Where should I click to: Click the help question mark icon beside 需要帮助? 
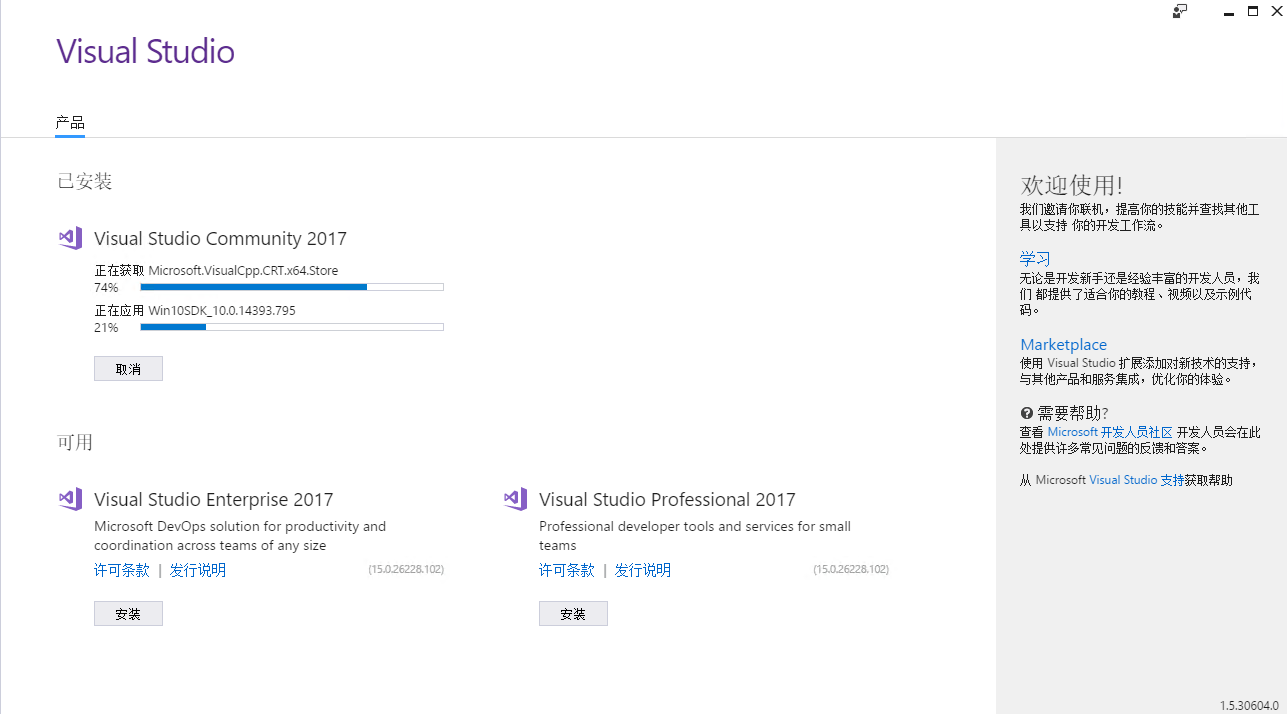click(x=1025, y=412)
